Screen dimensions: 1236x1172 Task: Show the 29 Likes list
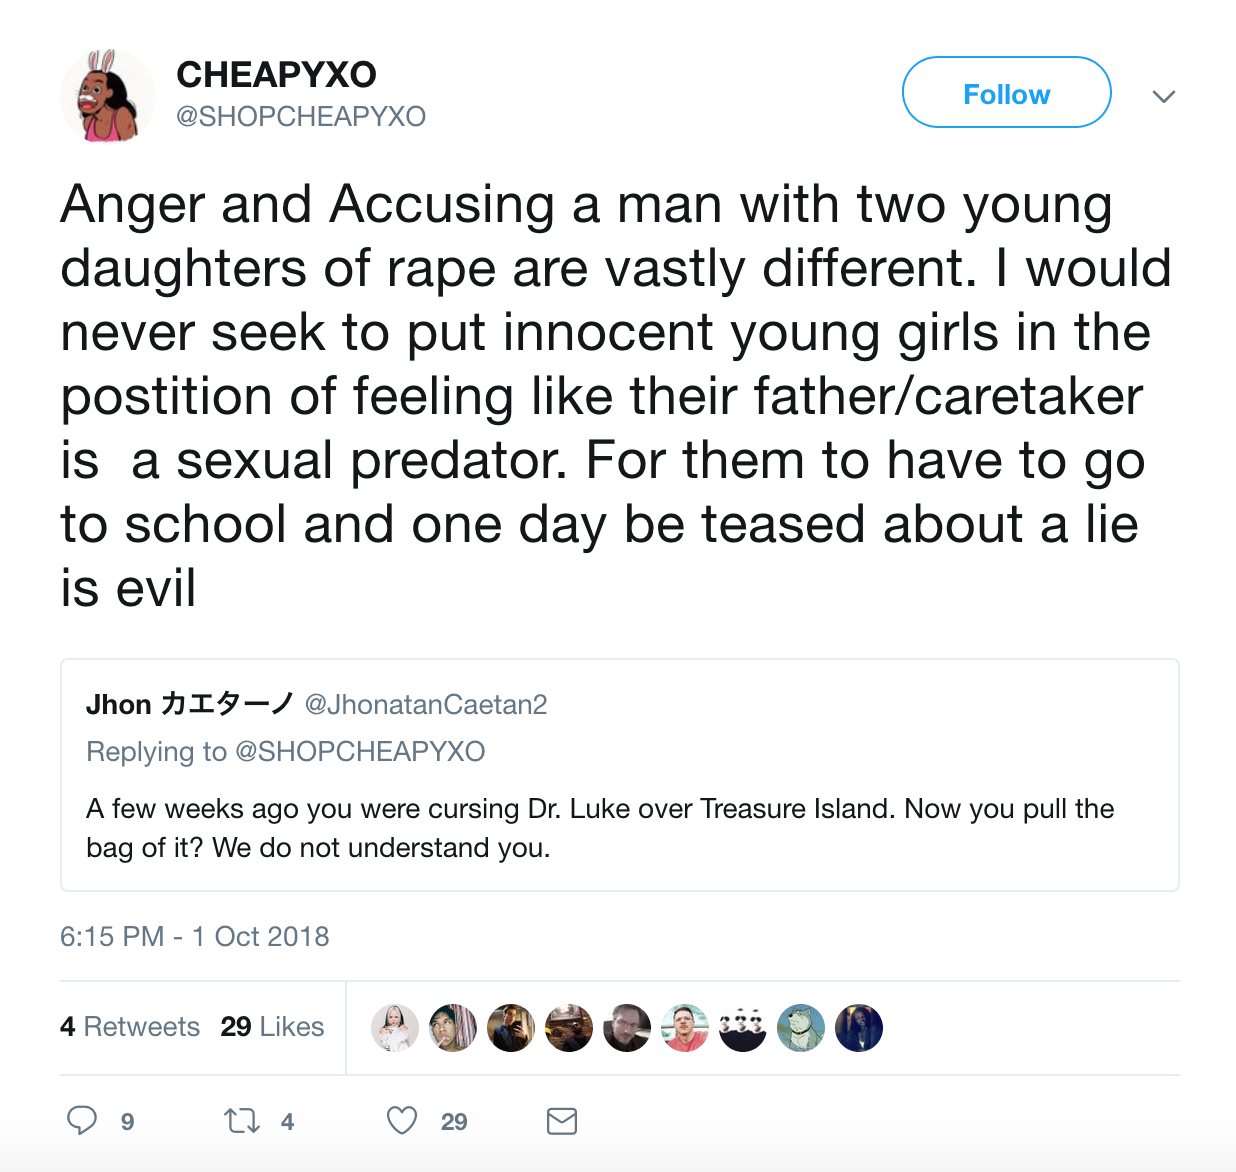tap(272, 1027)
